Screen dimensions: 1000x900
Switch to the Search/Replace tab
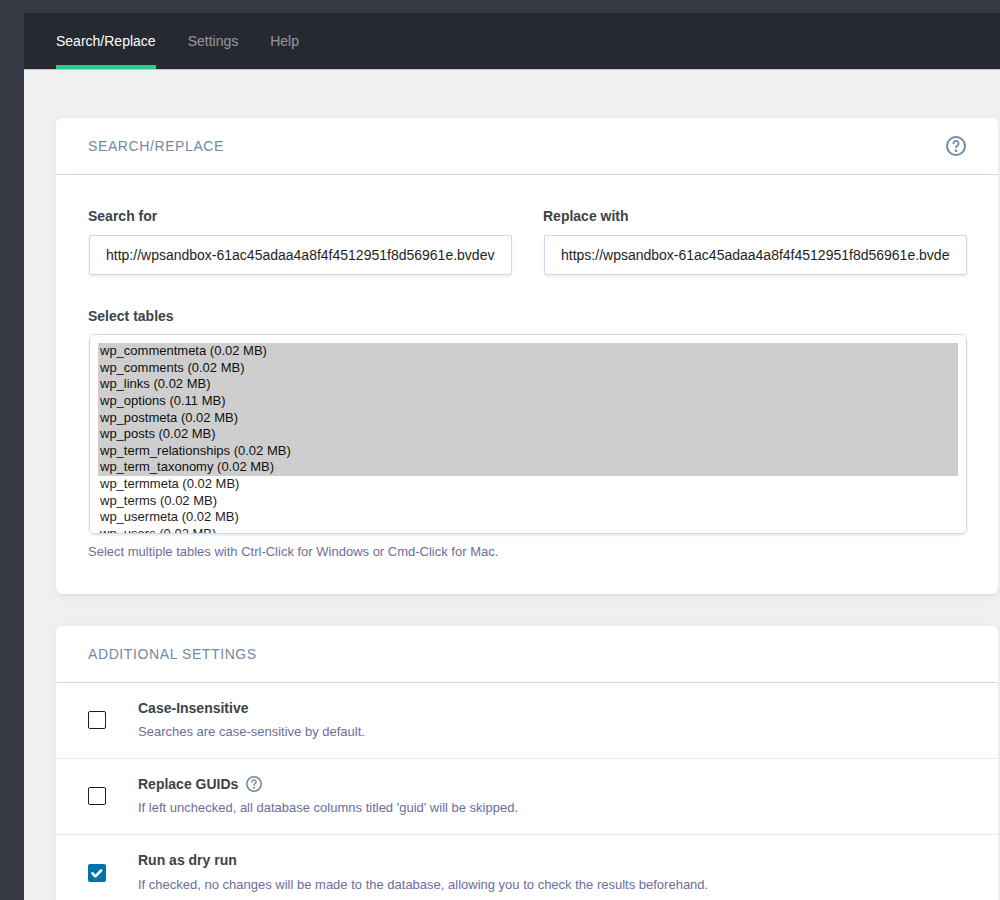click(x=106, y=41)
